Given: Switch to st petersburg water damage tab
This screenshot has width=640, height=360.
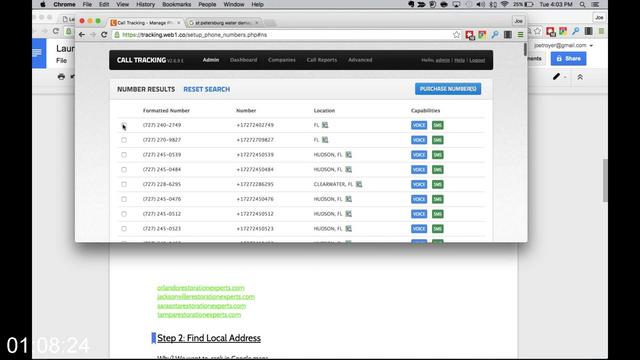Looking at the screenshot, I should click(223, 23).
